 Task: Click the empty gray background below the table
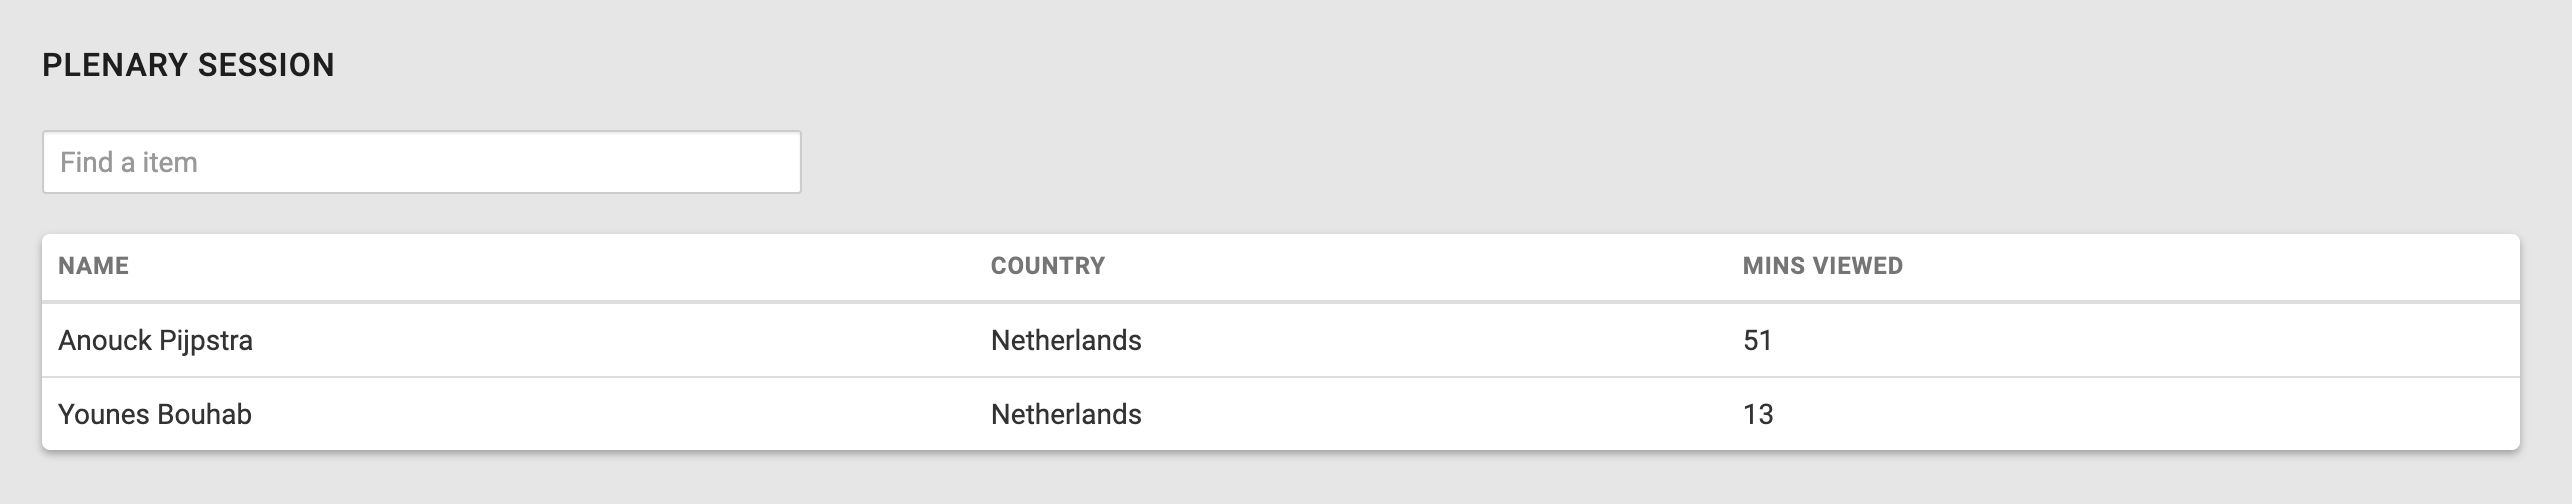(1280, 480)
